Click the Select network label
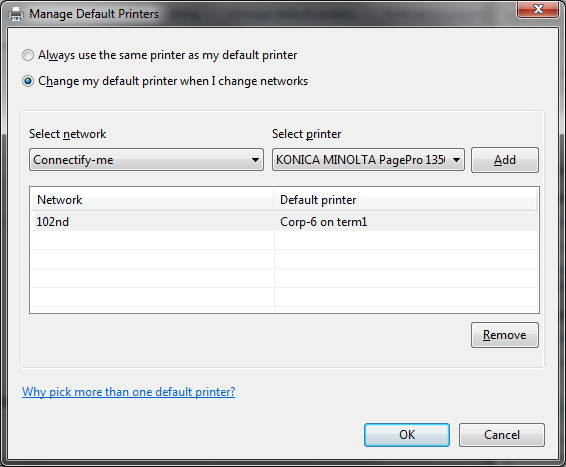Viewport: 566px width, 467px height. (68, 134)
